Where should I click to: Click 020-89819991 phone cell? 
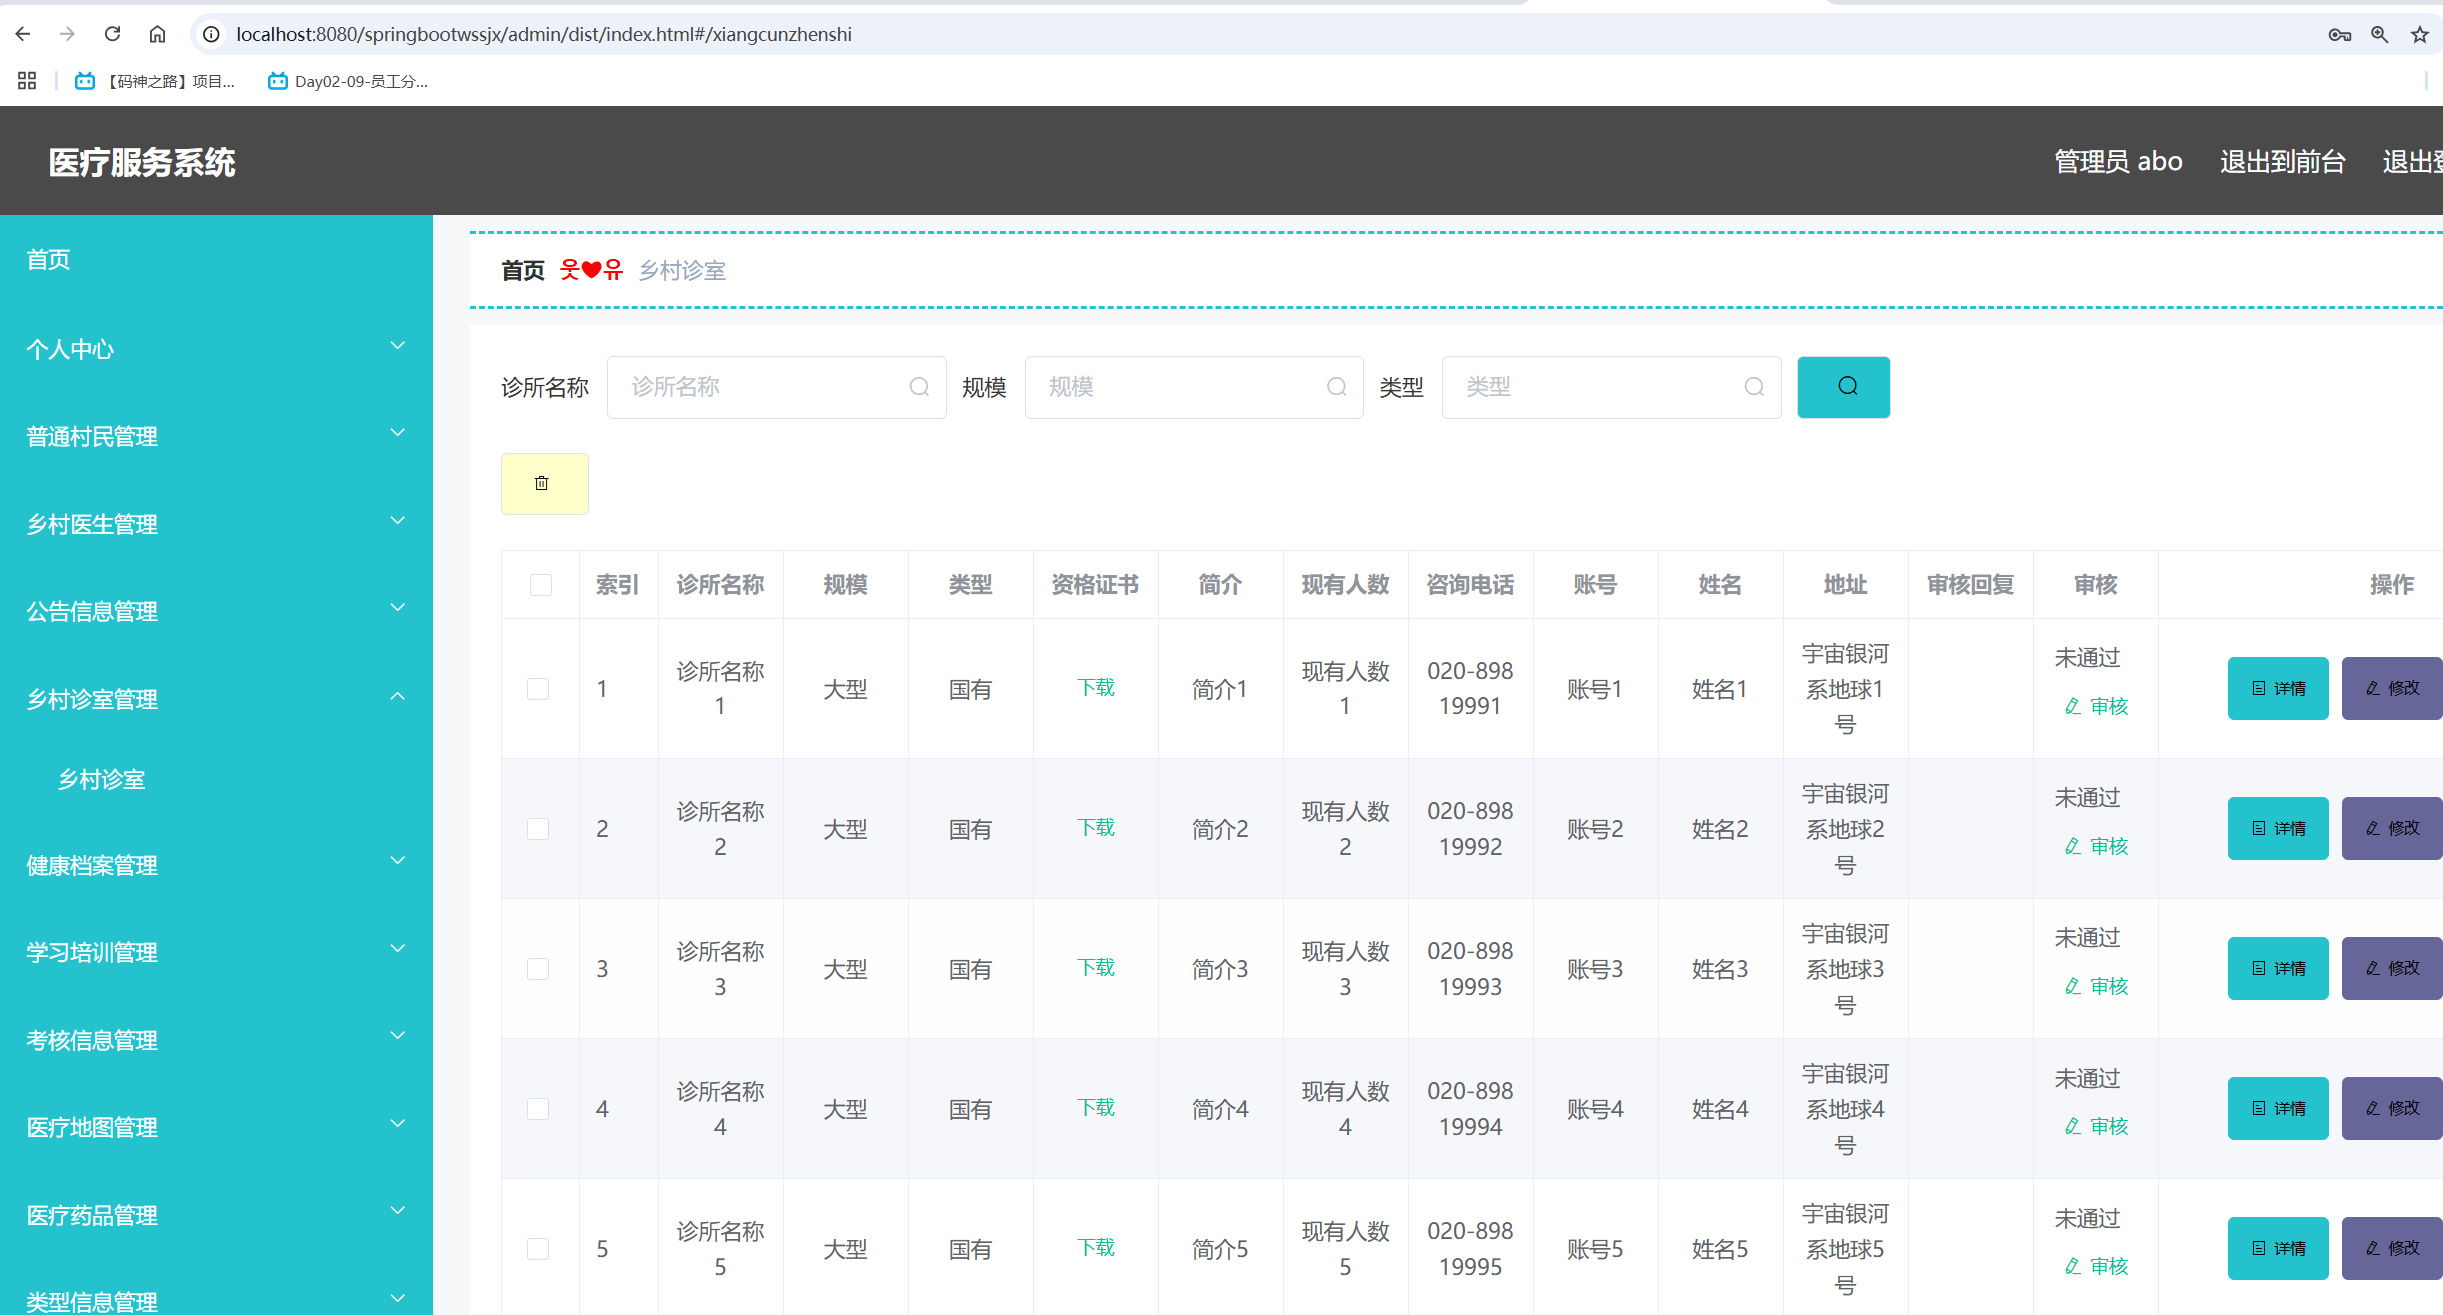1470,688
